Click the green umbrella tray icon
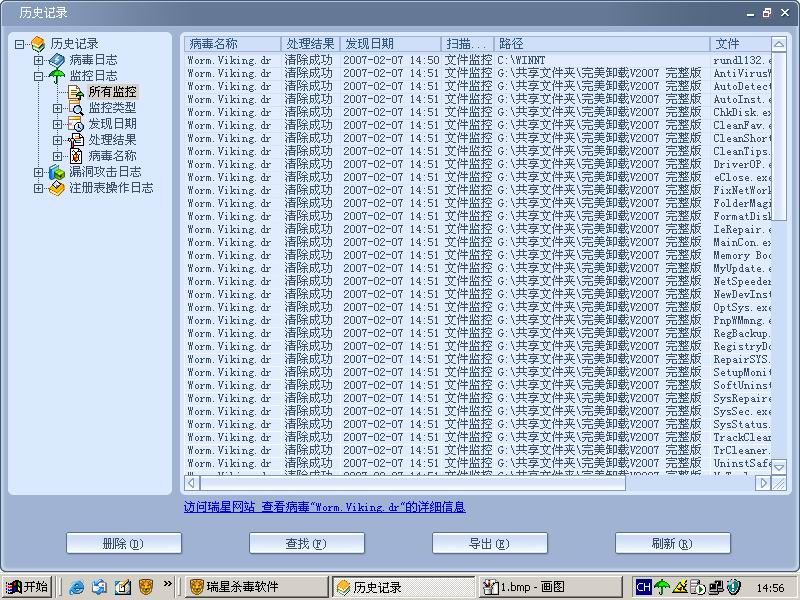 (x=662, y=586)
